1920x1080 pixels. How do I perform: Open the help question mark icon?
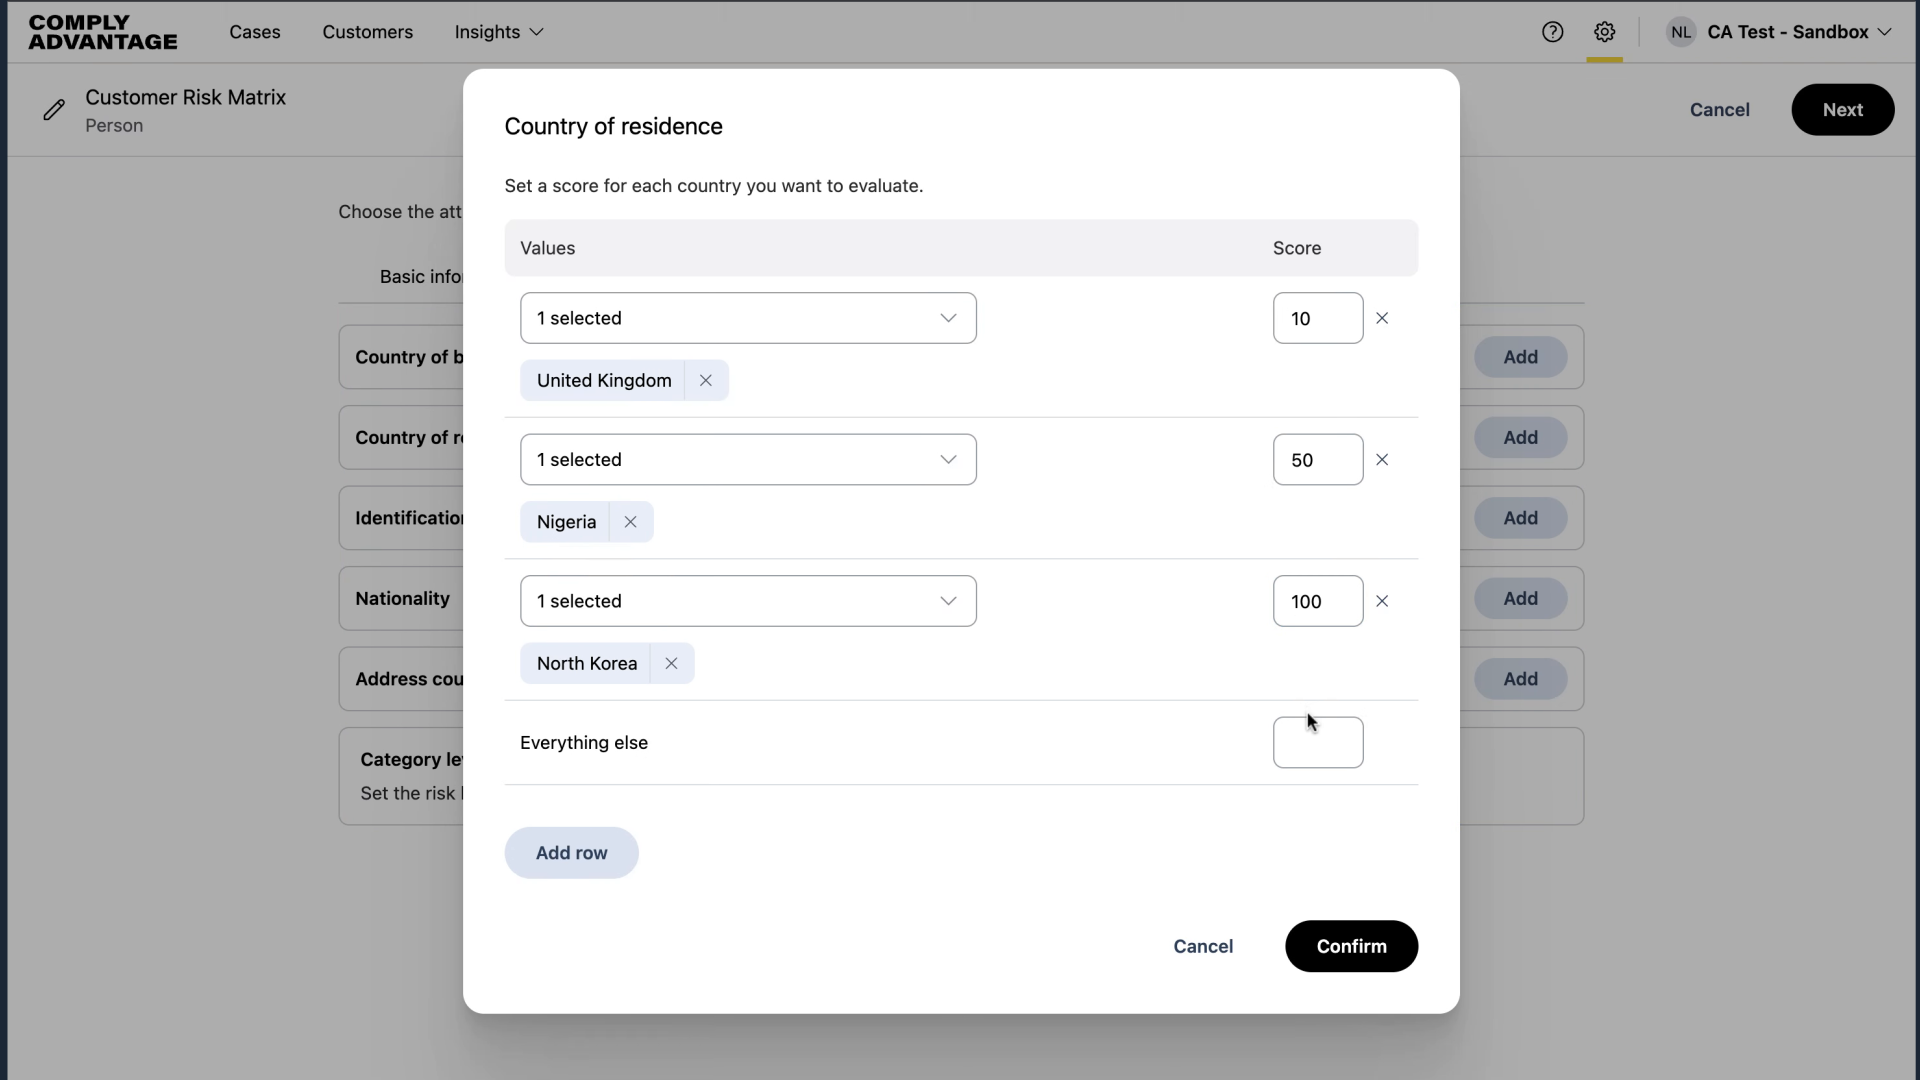pyautogui.click(x=1552, y=32)
